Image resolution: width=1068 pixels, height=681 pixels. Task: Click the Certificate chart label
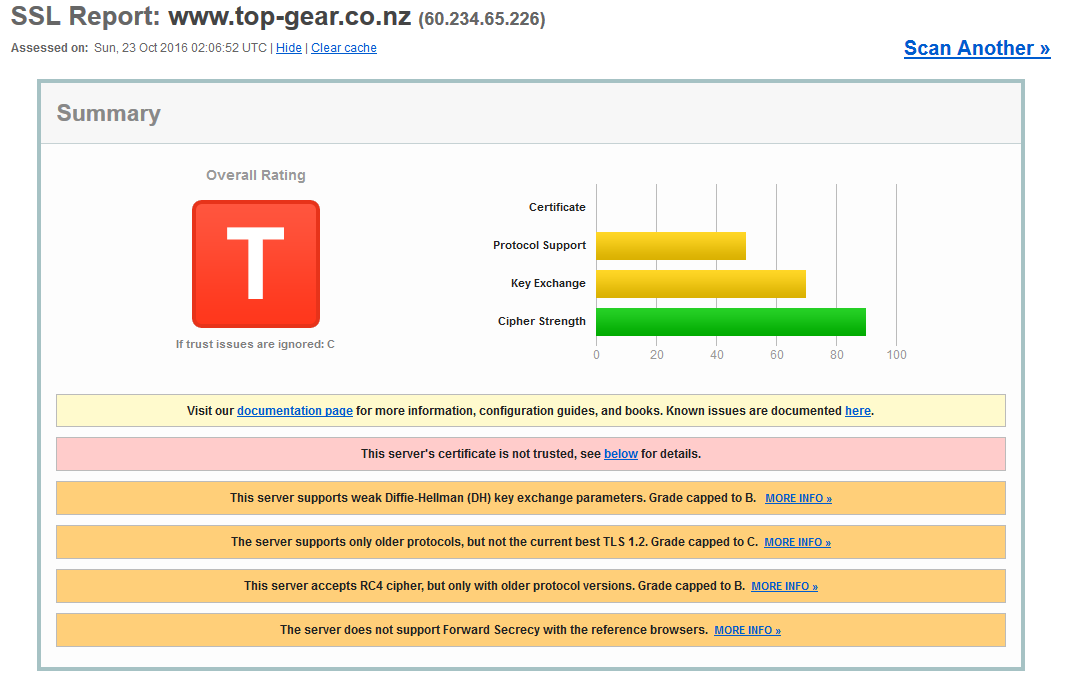(x=557, y=207)
